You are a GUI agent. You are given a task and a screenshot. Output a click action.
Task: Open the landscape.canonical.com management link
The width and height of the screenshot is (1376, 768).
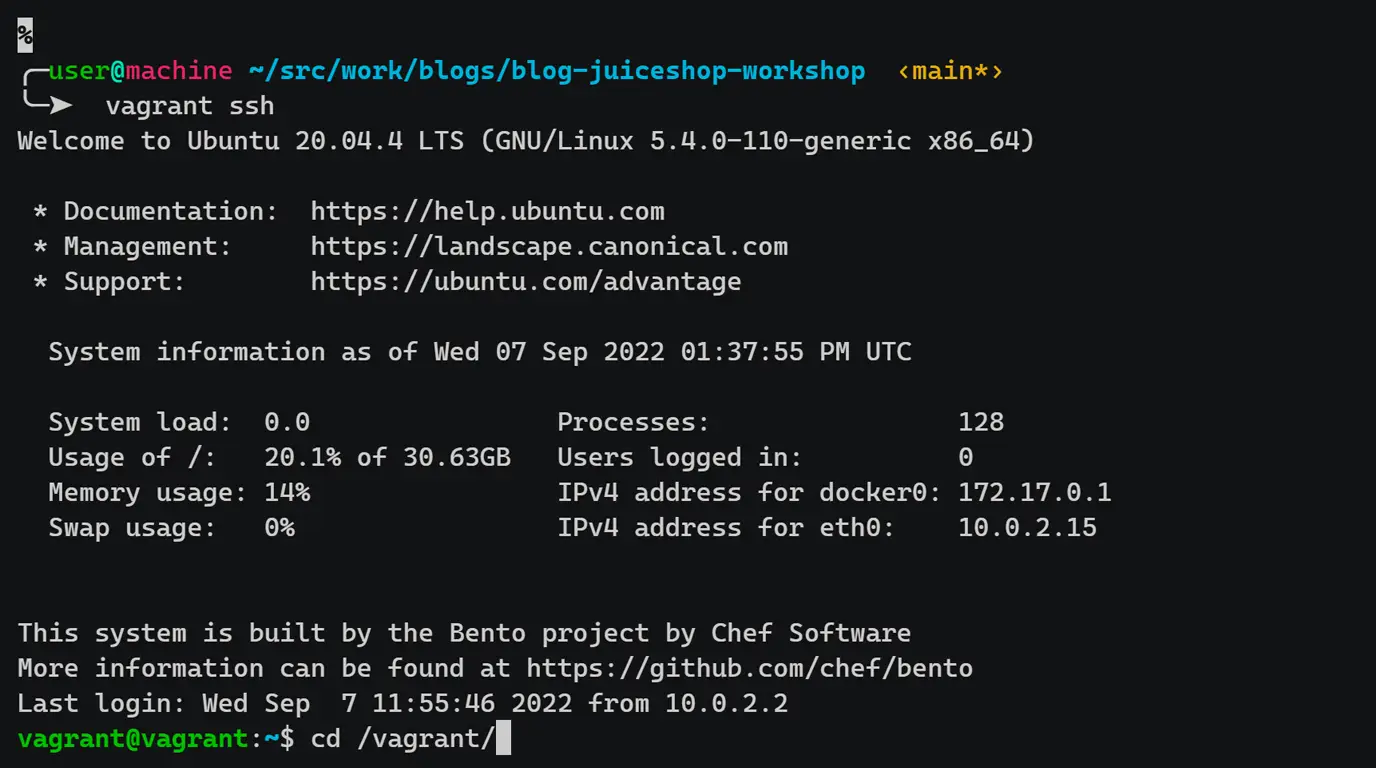point(549,246)
